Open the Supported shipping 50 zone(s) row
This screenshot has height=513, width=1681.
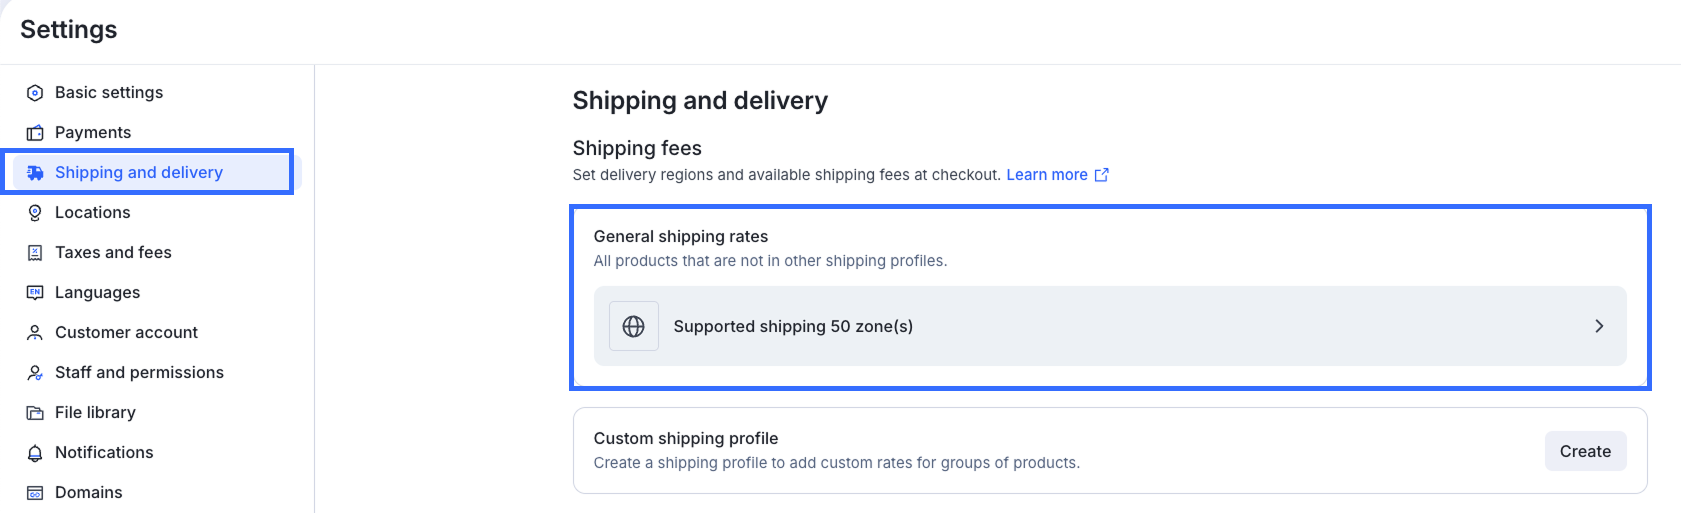1109,326
